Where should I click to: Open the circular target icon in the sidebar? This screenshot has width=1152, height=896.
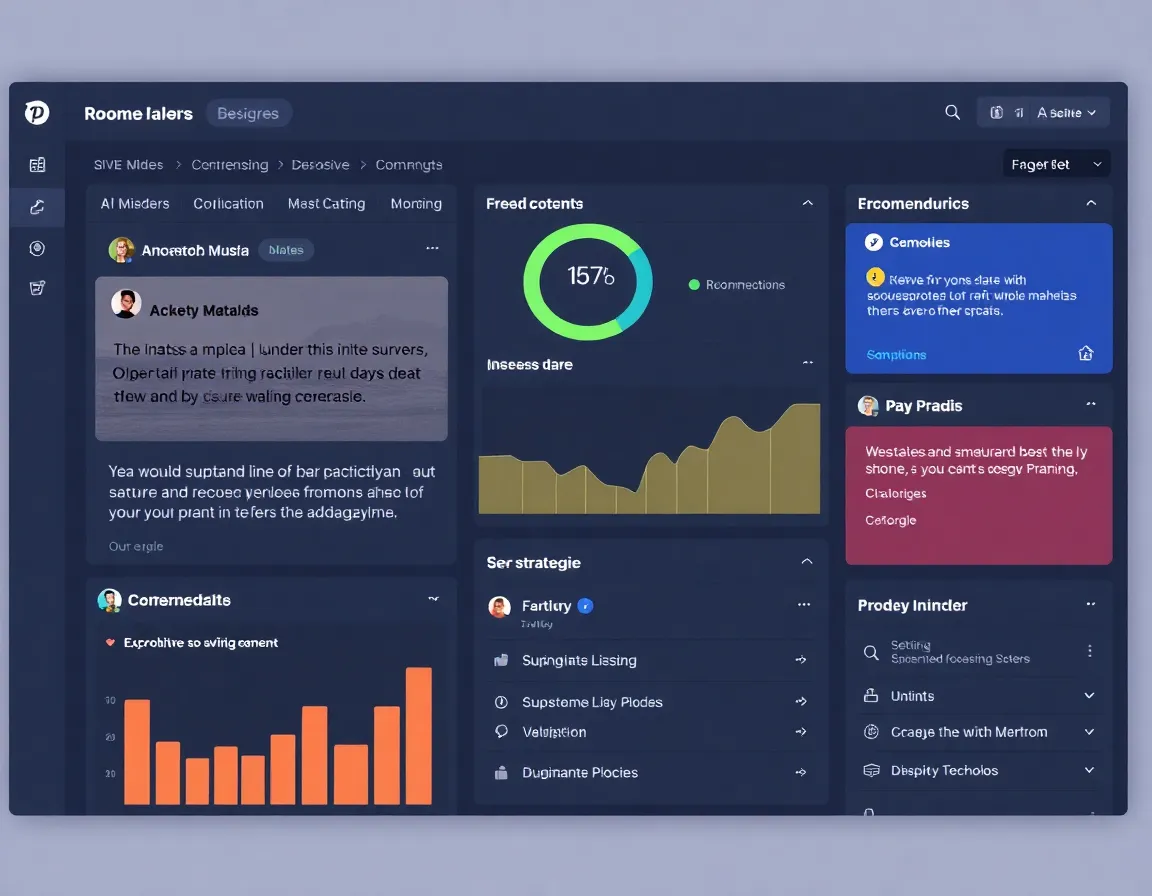click(x=37, y=248)
